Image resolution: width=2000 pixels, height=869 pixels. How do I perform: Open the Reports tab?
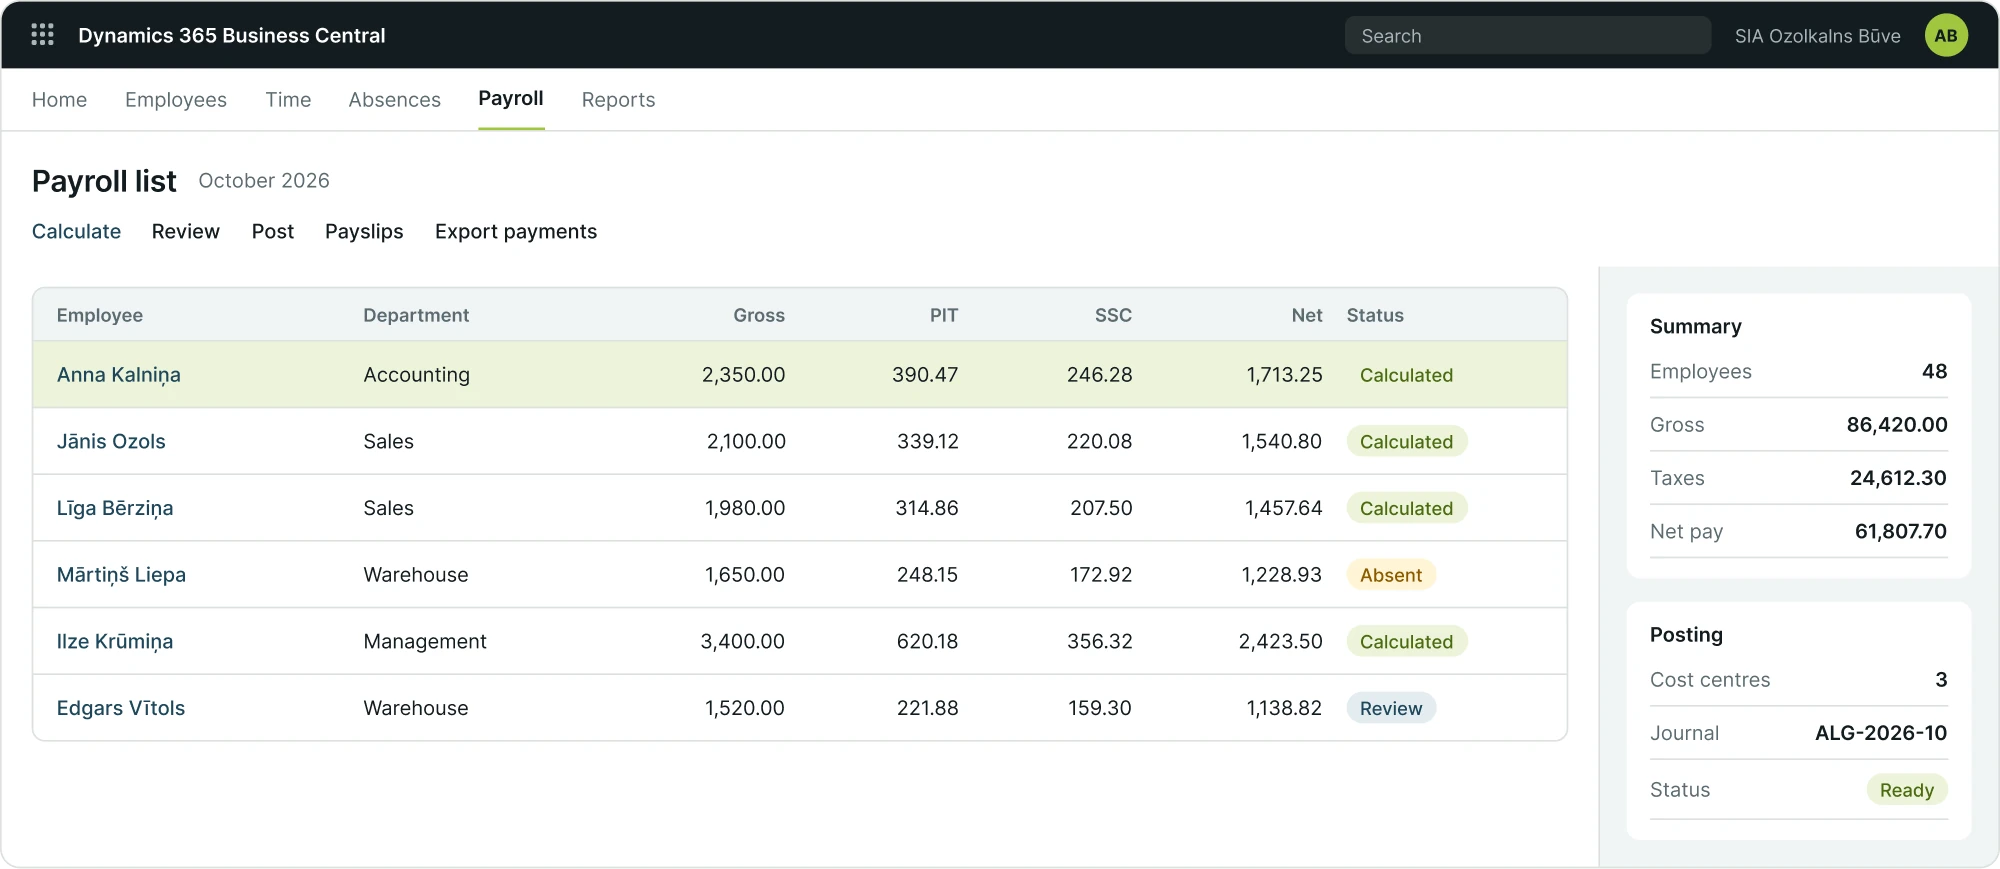(618, 100)
